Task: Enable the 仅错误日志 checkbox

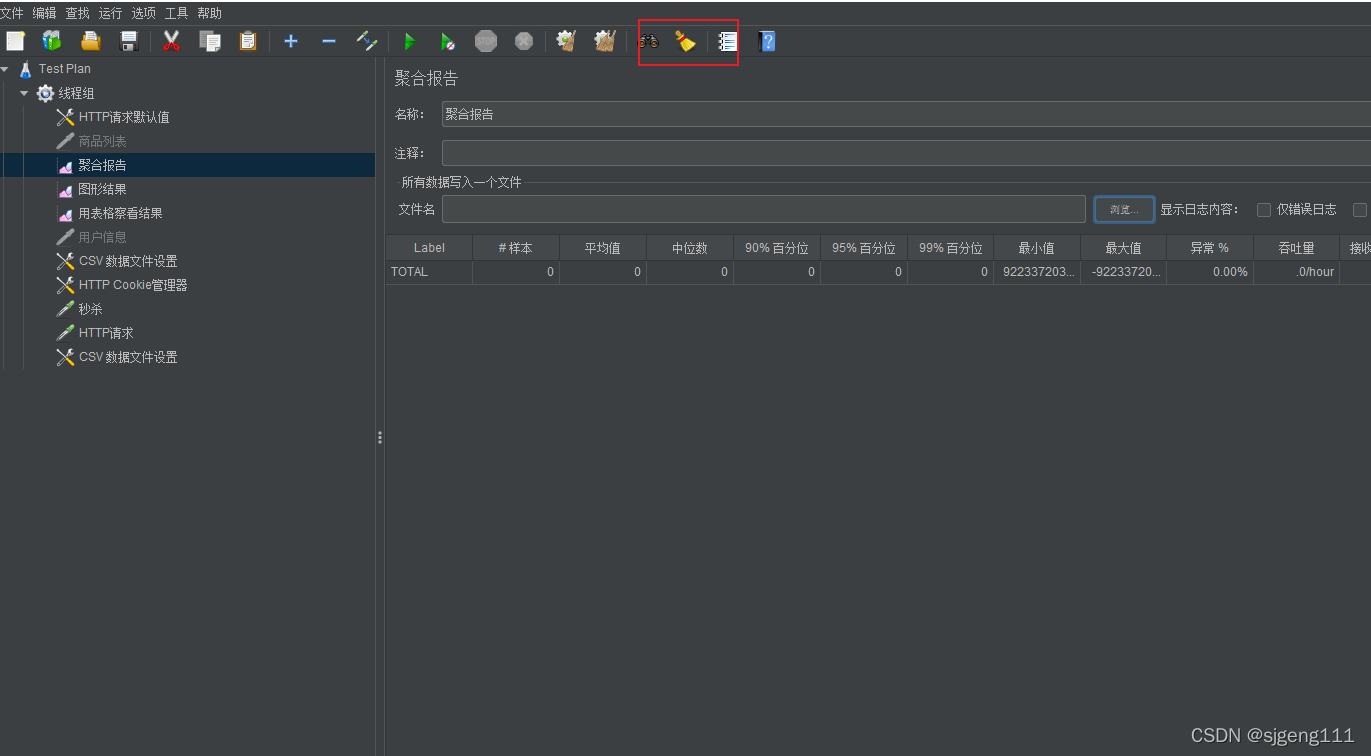Action: pyautogui.click(x=1264, y=210)
